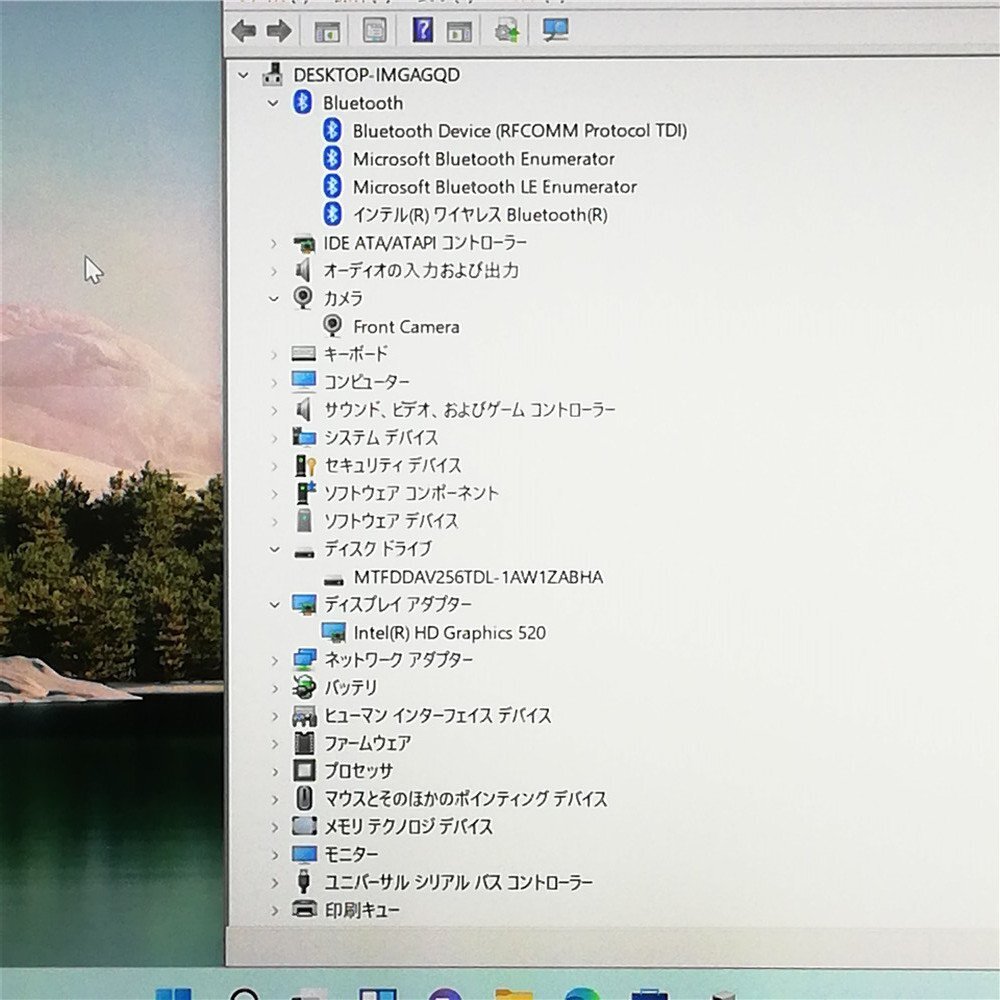Screen dimensions: 1000x1000
Task: Click the 印刷キュー printer icon
Action: (304, 909)
